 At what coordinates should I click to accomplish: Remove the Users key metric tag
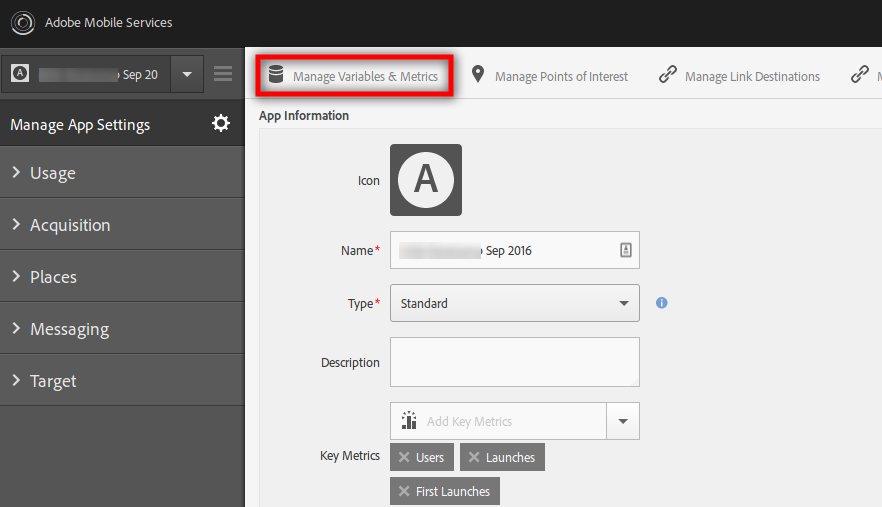click(x=404, y=457)
